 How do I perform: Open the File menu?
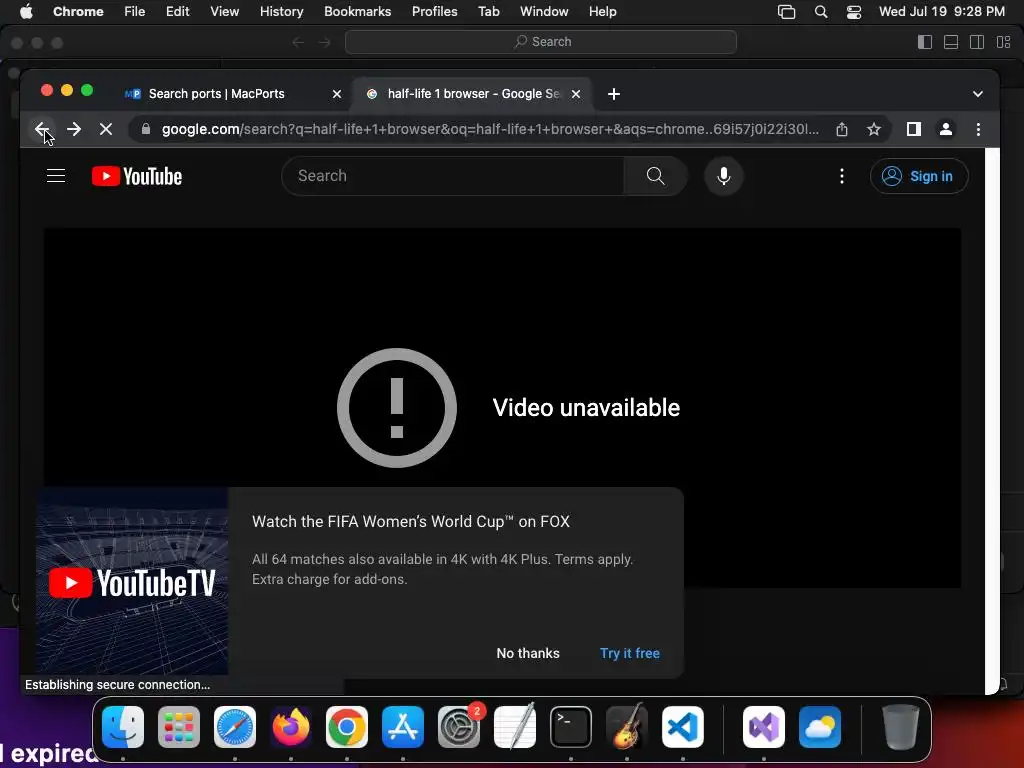pos(135,12)
